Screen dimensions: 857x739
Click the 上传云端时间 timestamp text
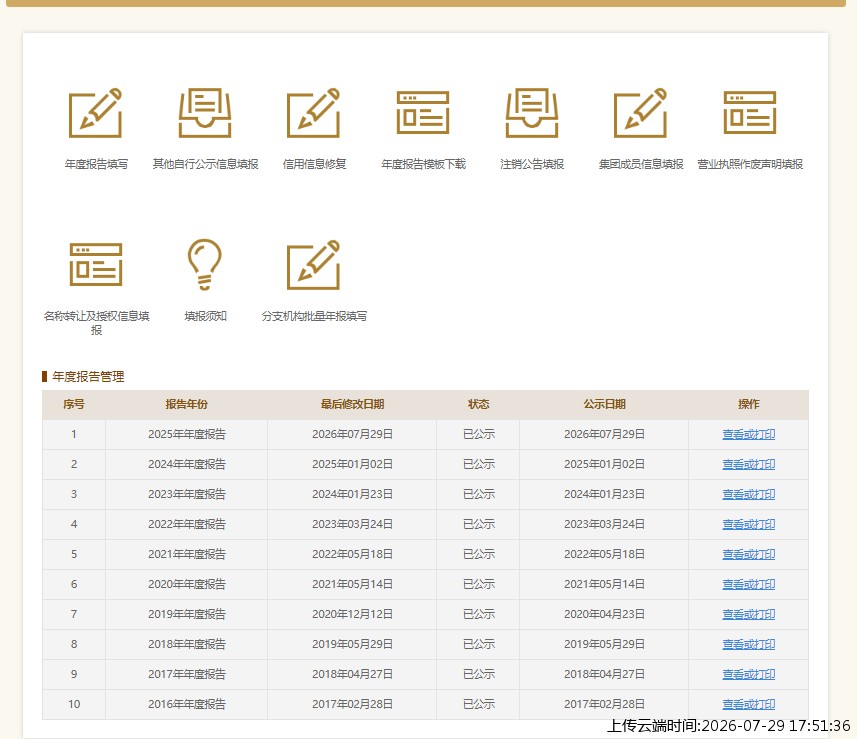tap(729, 726)
